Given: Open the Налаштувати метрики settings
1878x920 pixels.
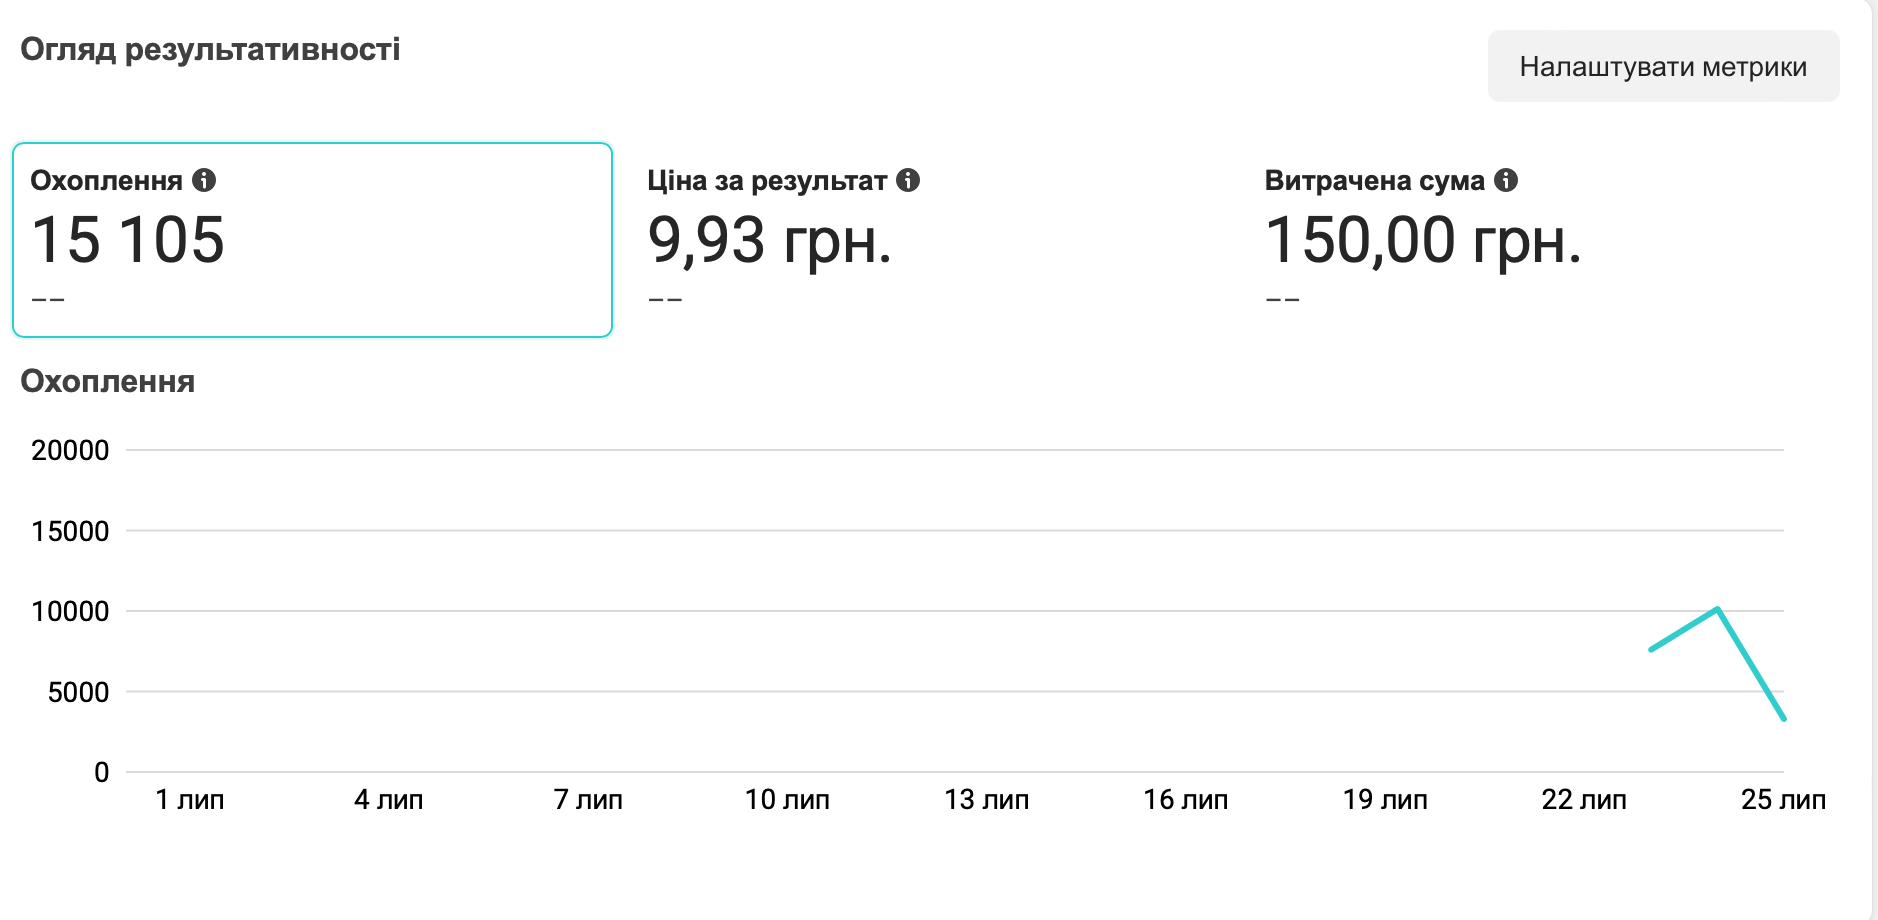Looking at the screenshot, I should [x=1663, y=67].
